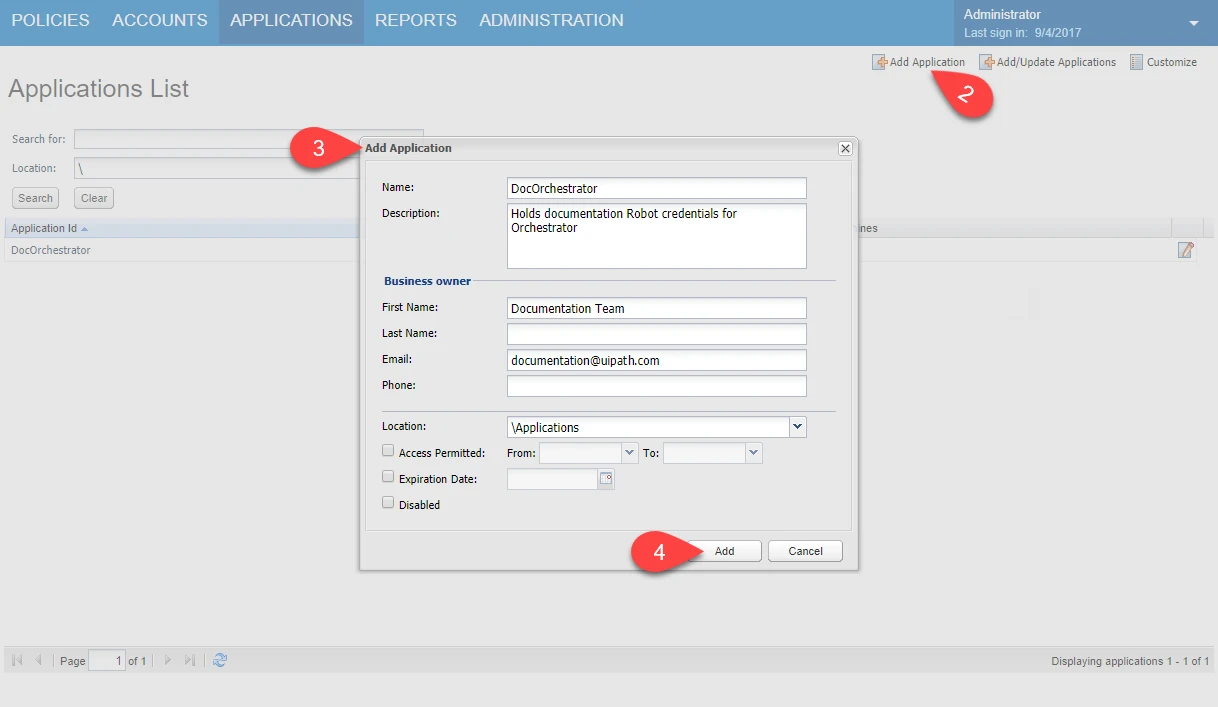Click the First Name input field

(x=656, y=308)
